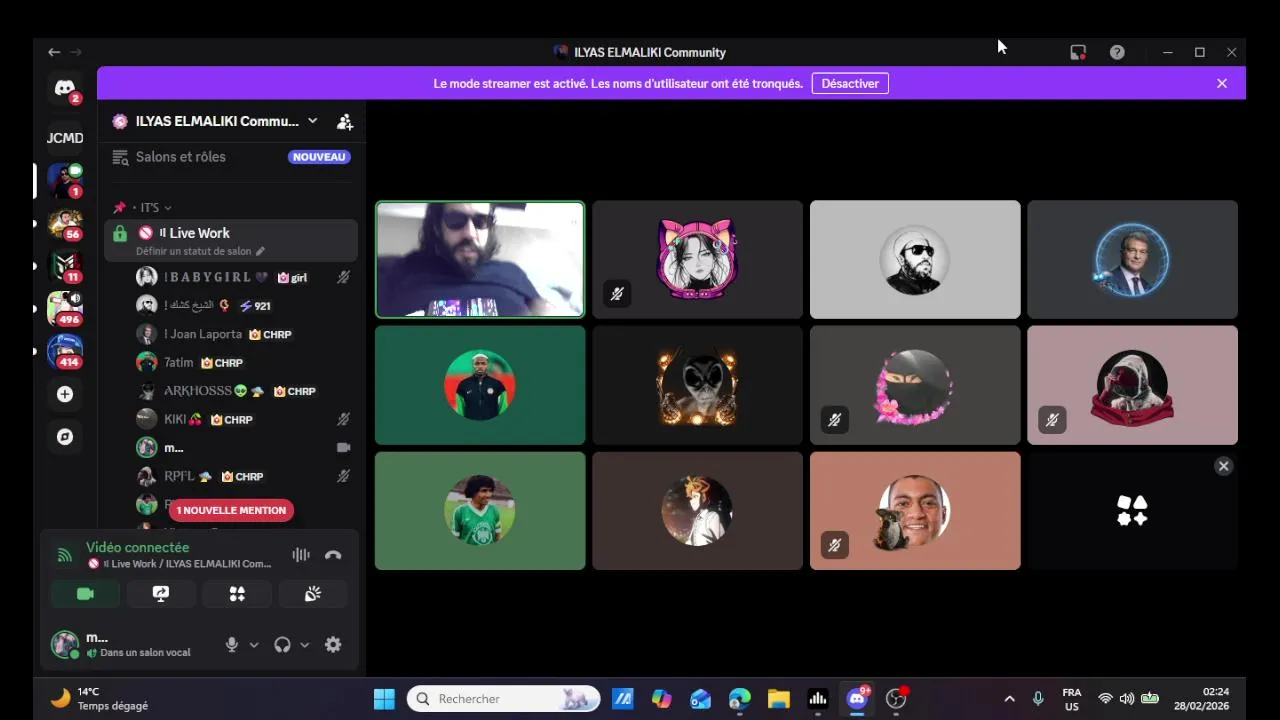Screen dimensions: 1280x720
Task: Open Windows Start menu
Action: click(x=384, y=699)
